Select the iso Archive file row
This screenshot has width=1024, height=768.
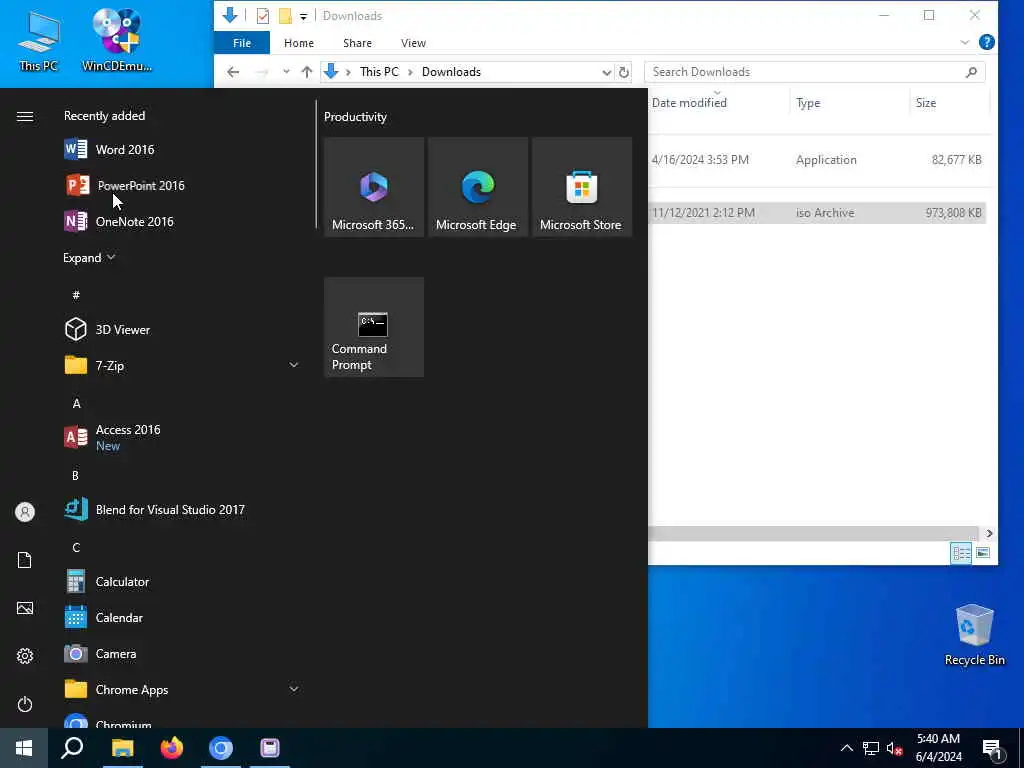[817, 213]
